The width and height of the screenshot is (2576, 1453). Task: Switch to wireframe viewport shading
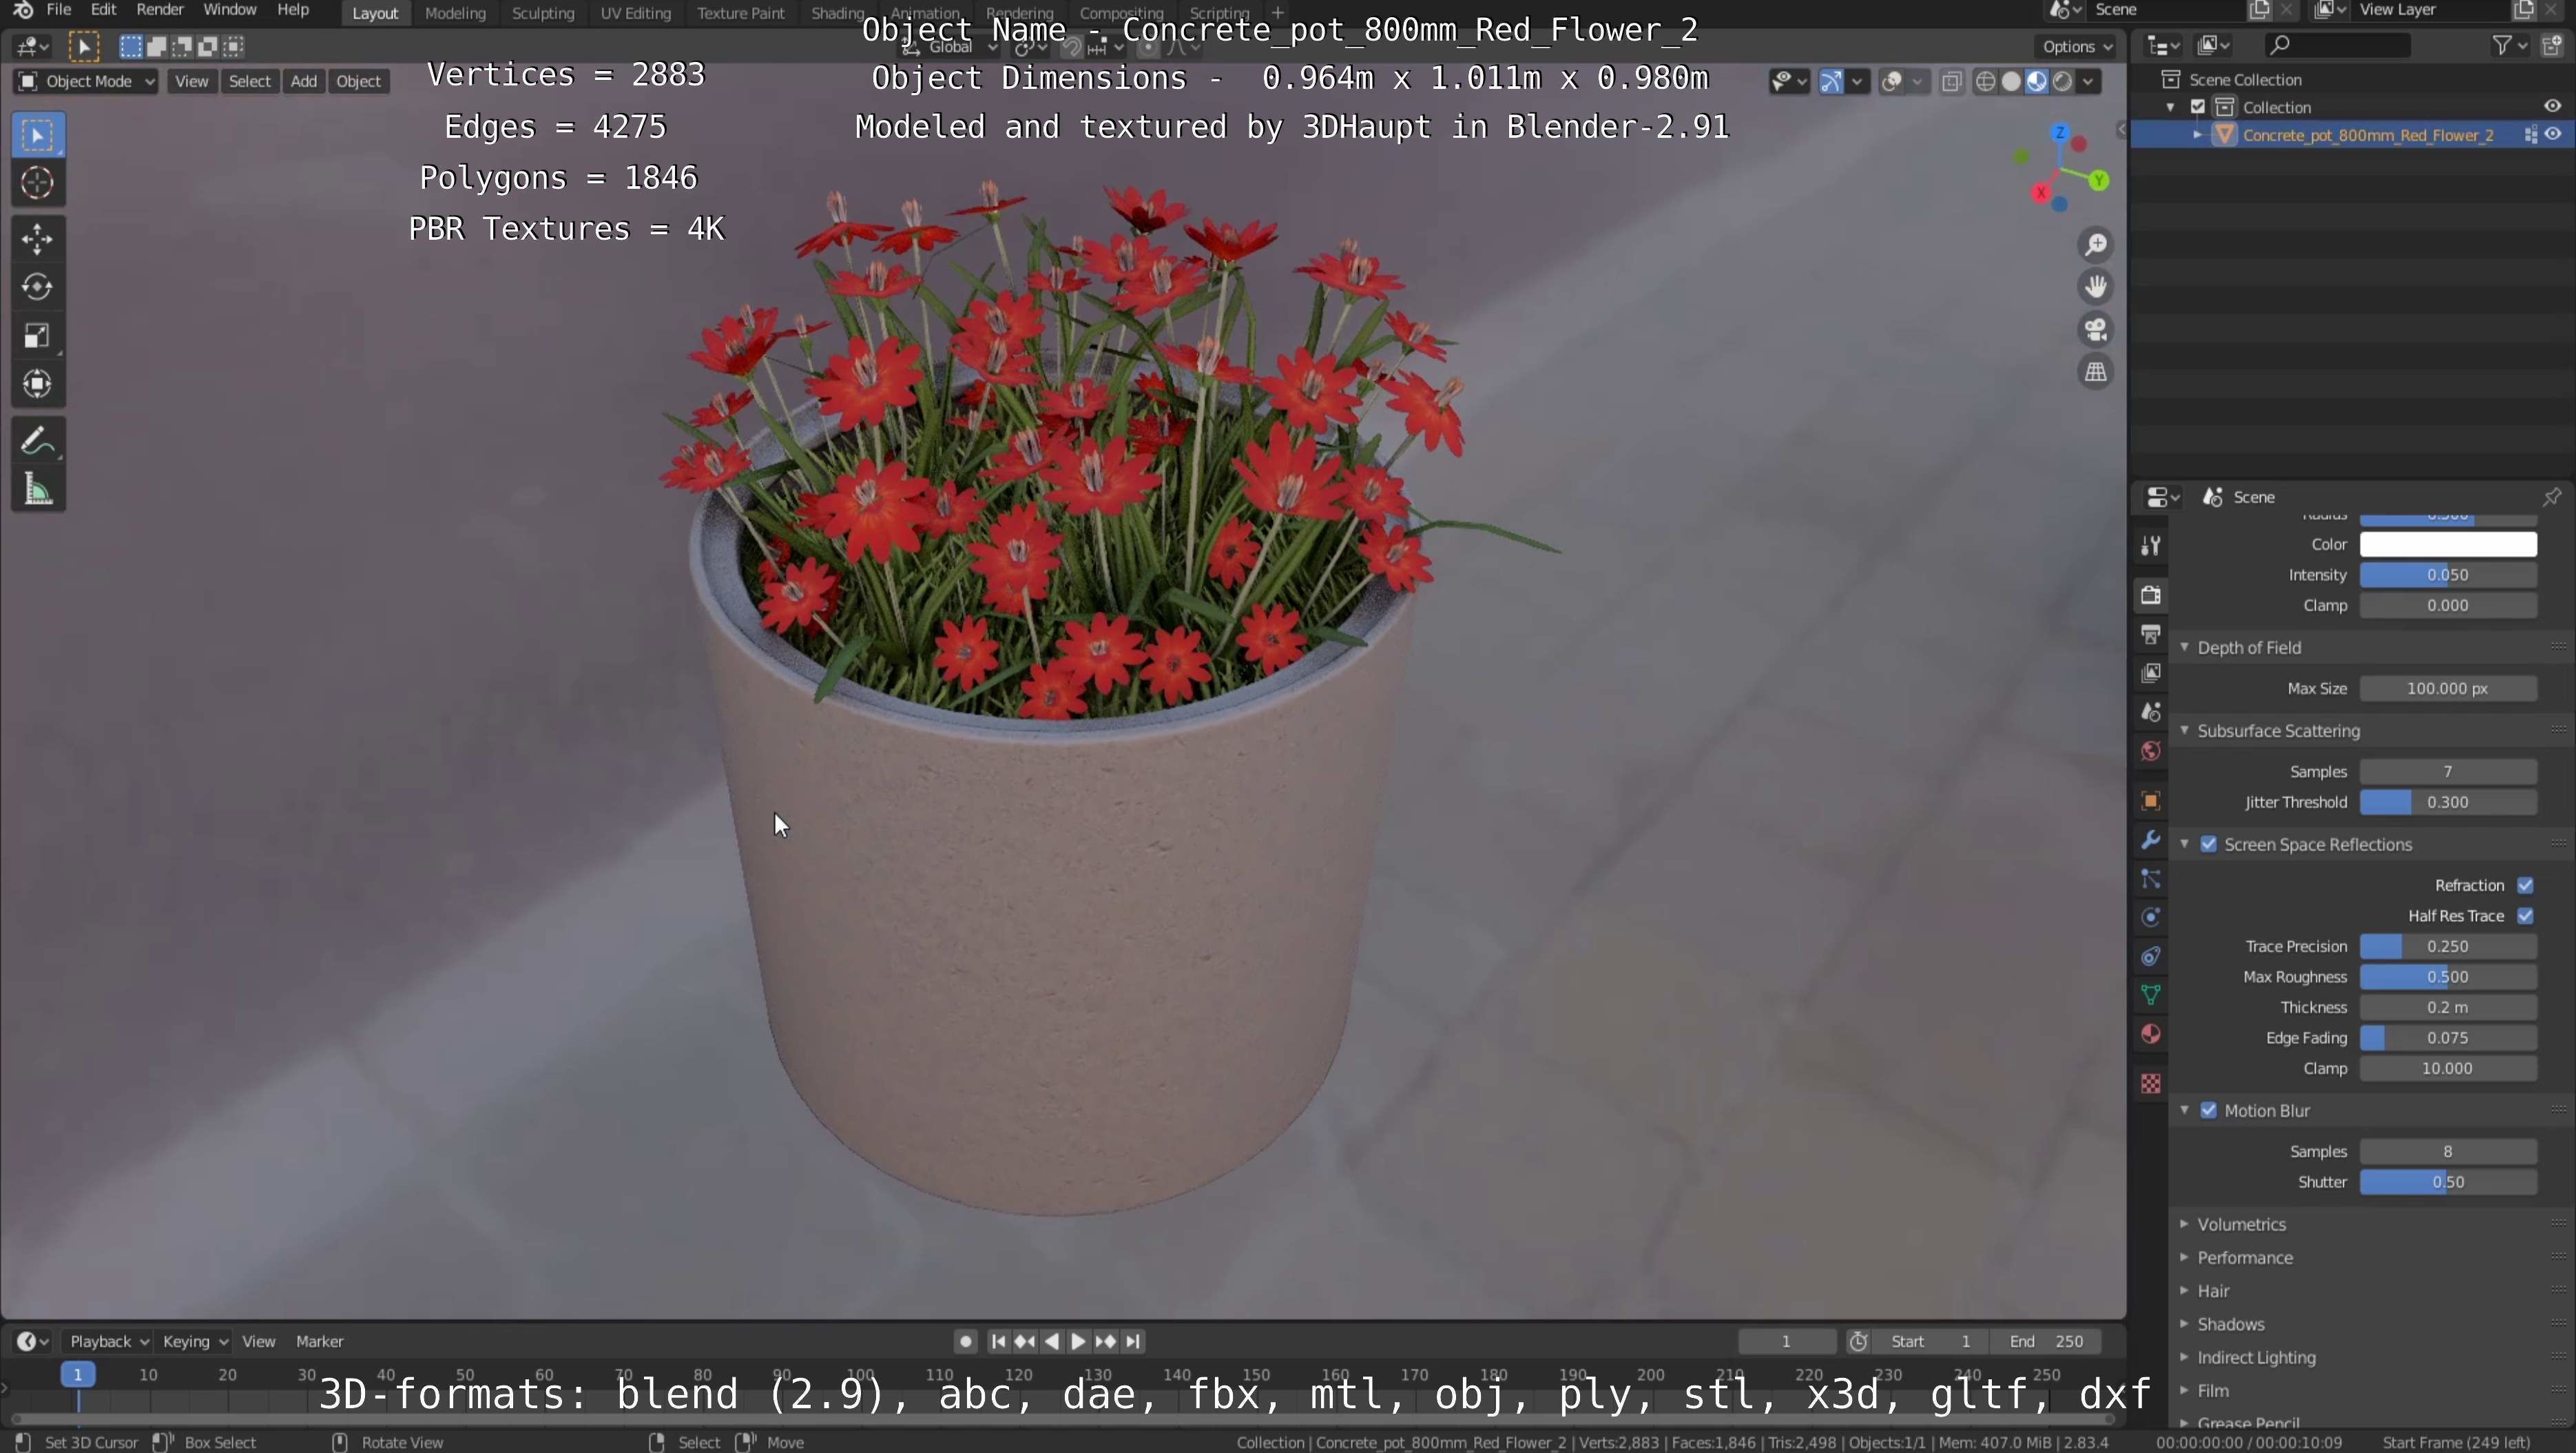(1986, 82)
